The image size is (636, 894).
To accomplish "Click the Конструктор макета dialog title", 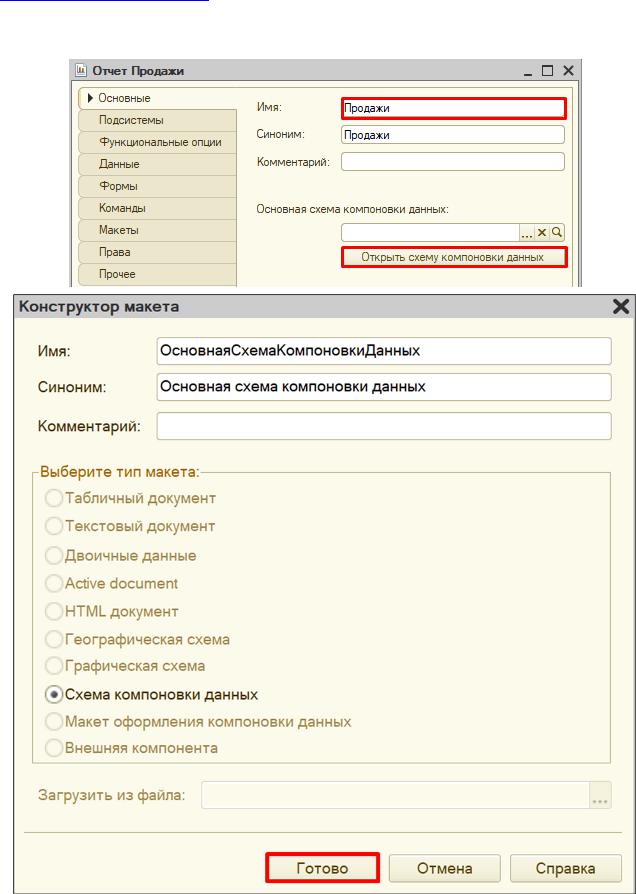I will pyautogui.click(x=99, y=307).
